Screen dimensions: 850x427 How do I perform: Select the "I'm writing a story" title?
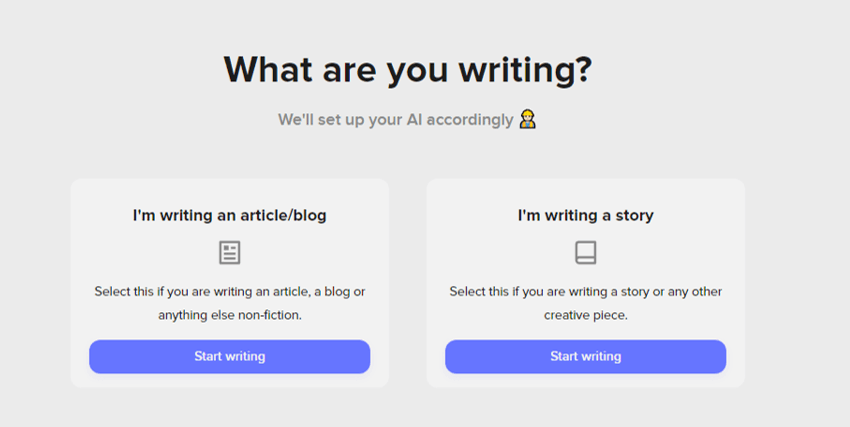click(x=585, y=215)
